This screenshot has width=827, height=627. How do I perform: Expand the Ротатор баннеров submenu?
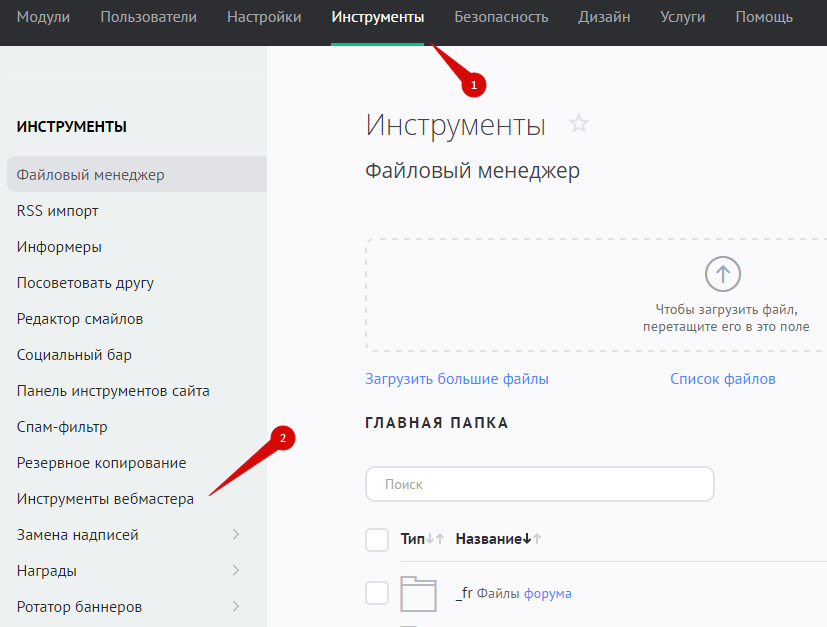point(236,607)
